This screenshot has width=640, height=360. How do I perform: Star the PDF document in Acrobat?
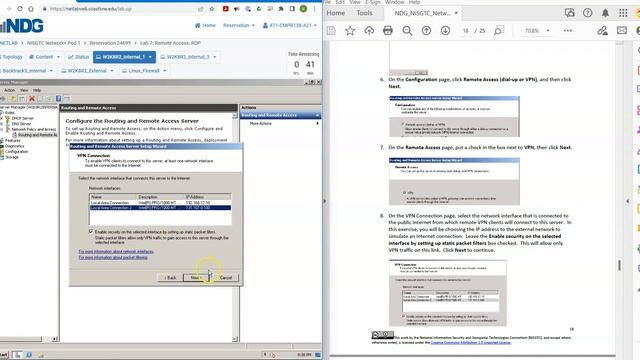[350, 31]
